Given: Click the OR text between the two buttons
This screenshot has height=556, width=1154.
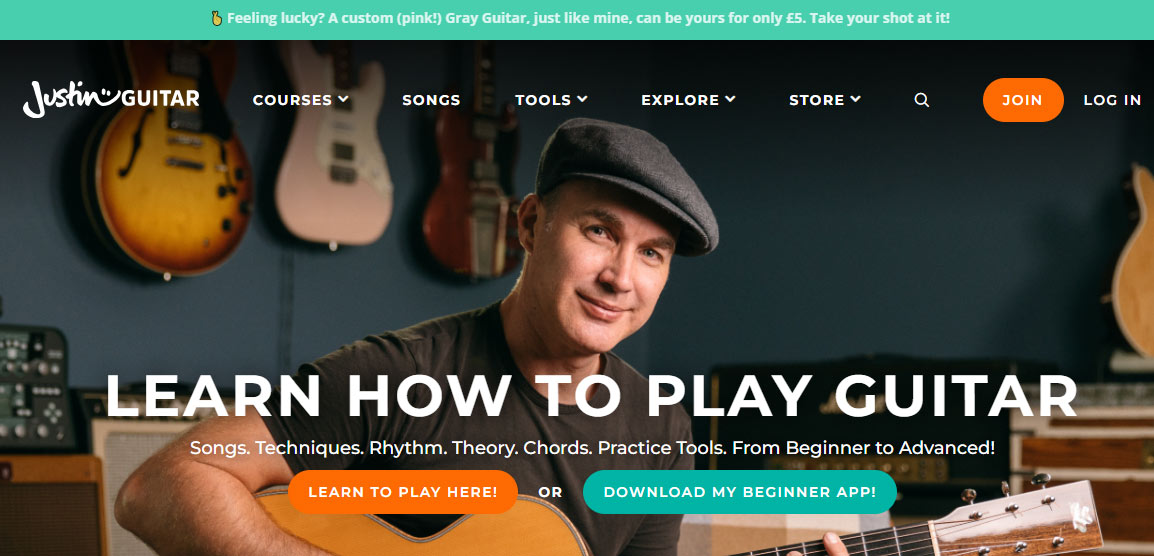Looking at the screenshot, I should coord(551,492).
